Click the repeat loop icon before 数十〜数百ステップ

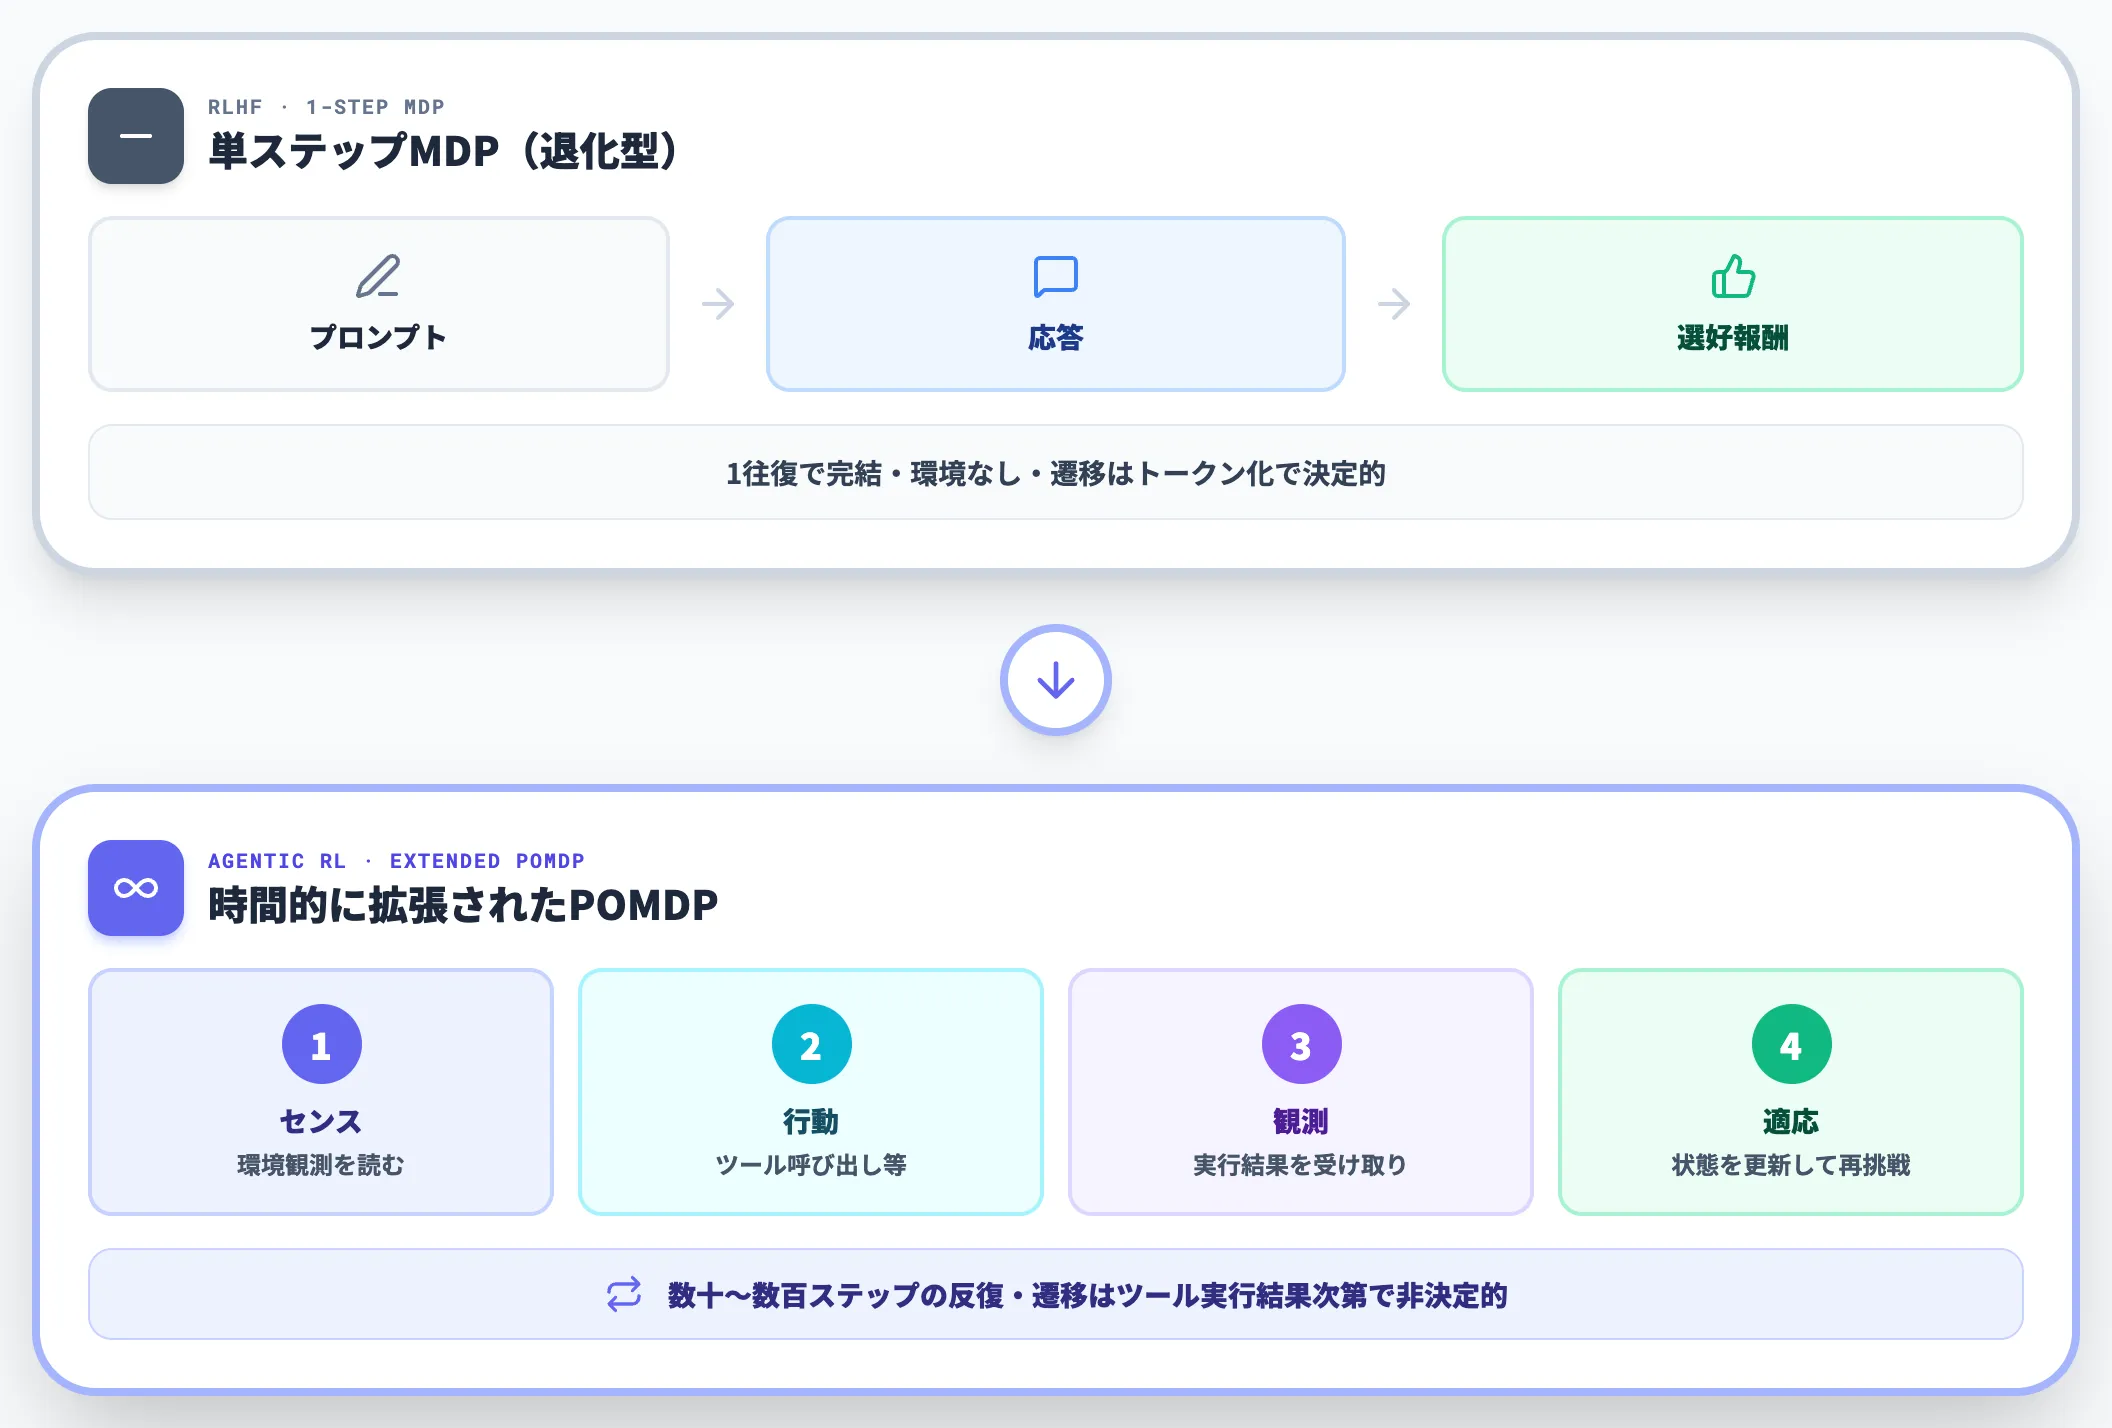[x=624, y=1294]
